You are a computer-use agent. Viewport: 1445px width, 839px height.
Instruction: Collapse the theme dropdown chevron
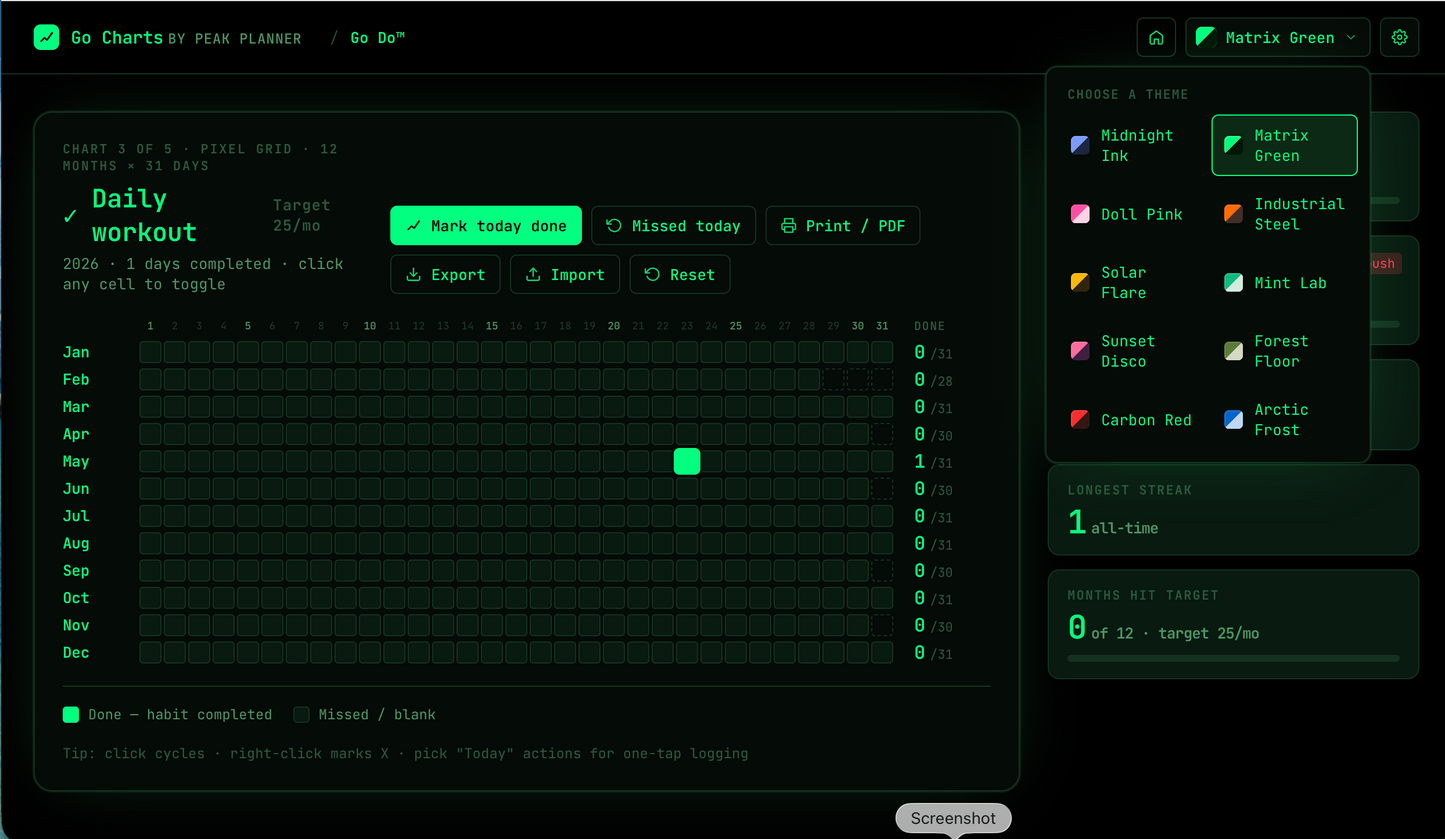(1351, 38)
